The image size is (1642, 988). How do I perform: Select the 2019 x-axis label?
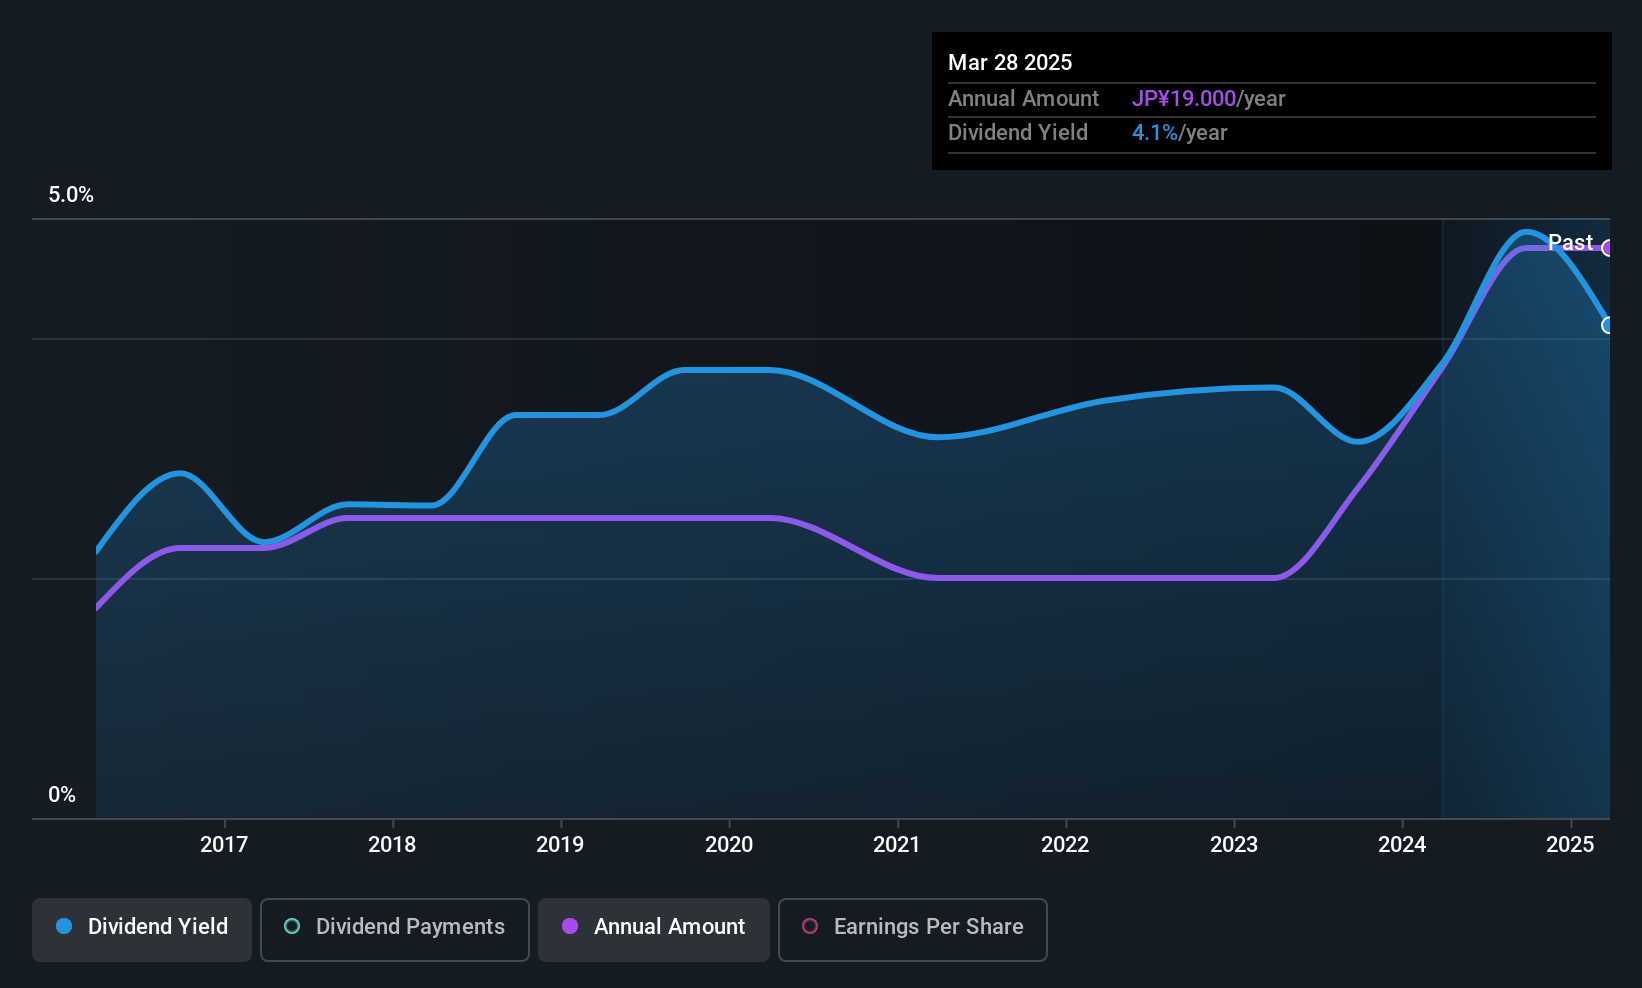click(560, 844)
